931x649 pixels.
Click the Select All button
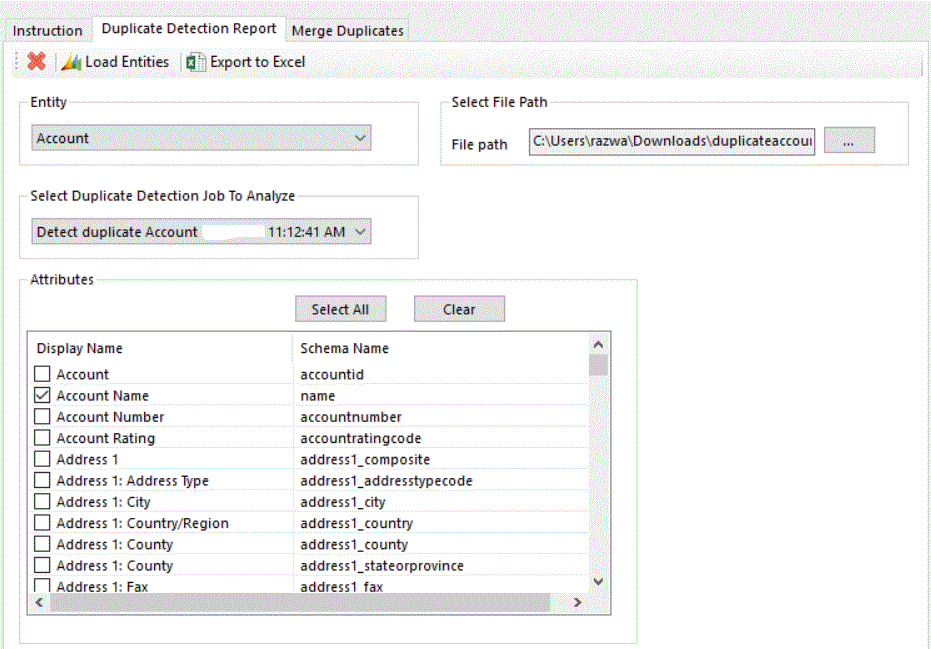tap(340, 310)
